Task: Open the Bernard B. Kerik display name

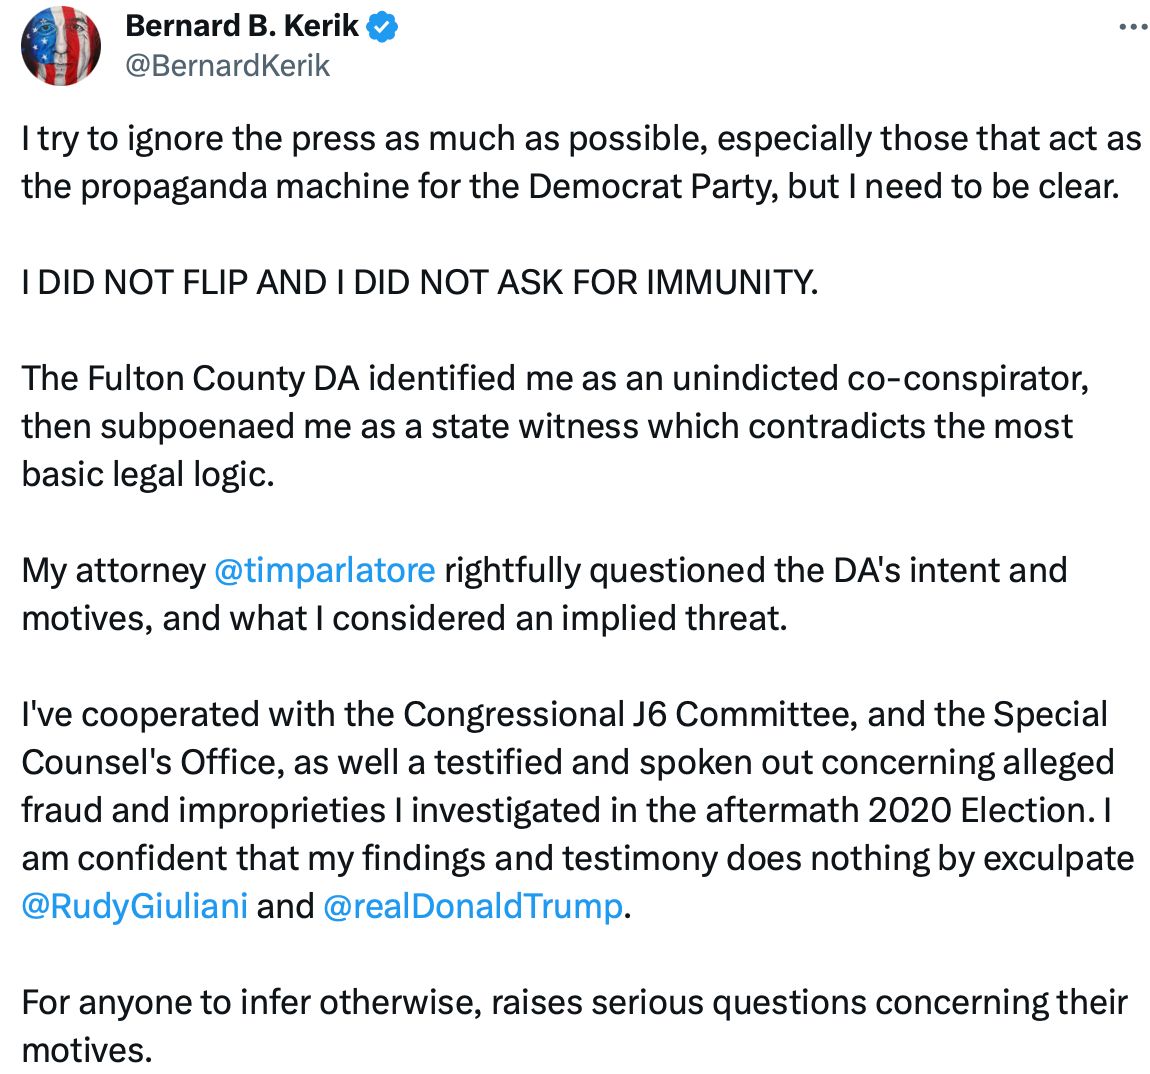Action: tap(241, 26)
